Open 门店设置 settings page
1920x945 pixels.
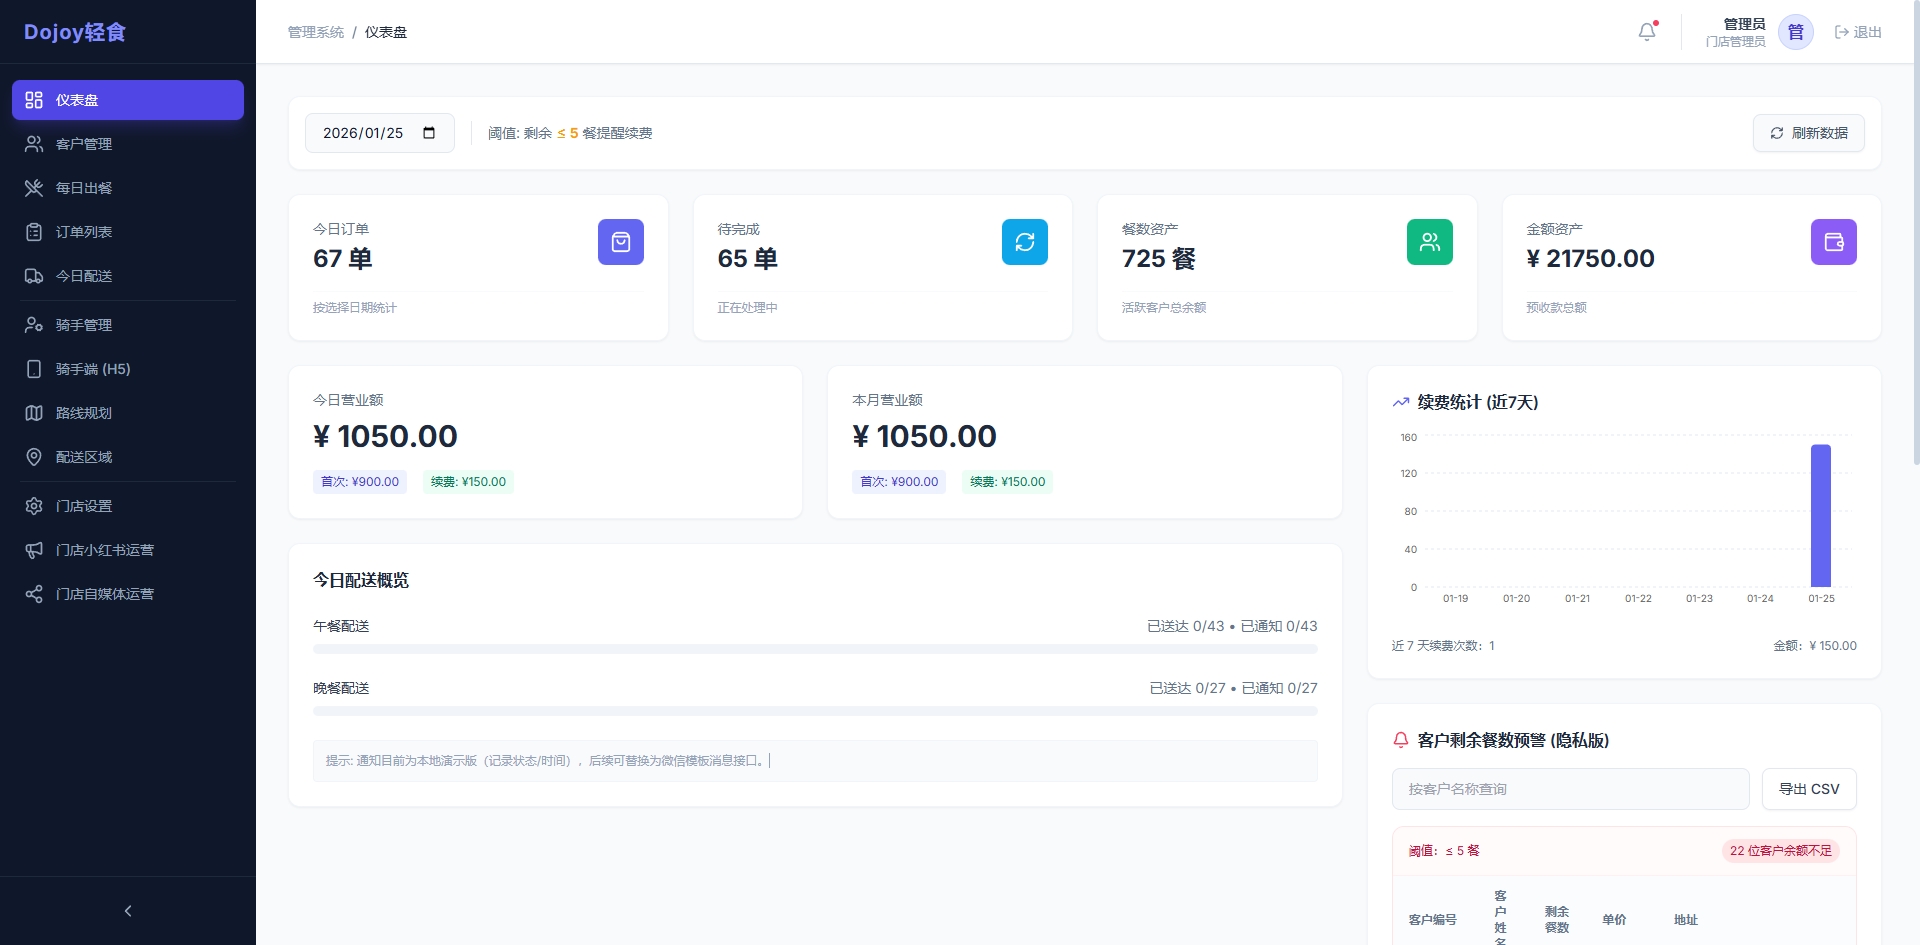84,506
